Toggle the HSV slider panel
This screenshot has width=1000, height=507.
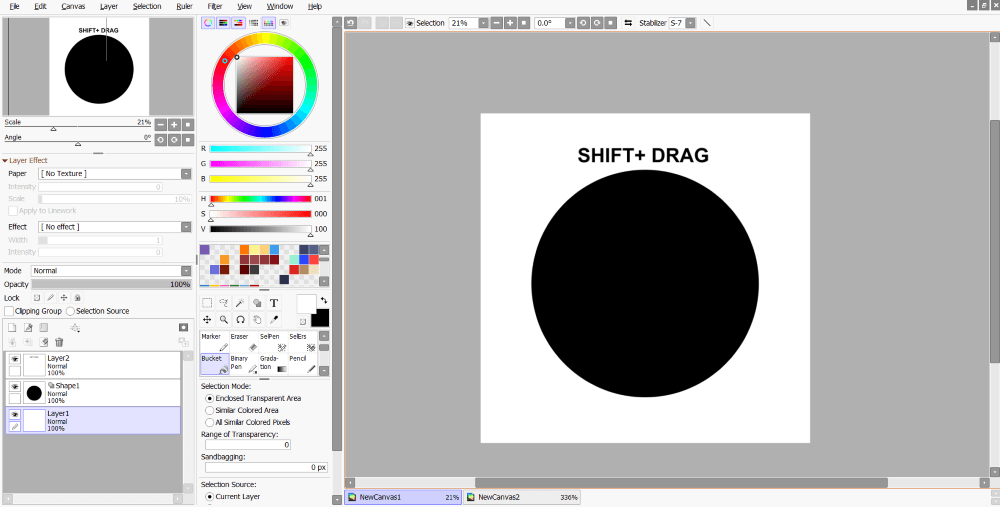239,23
